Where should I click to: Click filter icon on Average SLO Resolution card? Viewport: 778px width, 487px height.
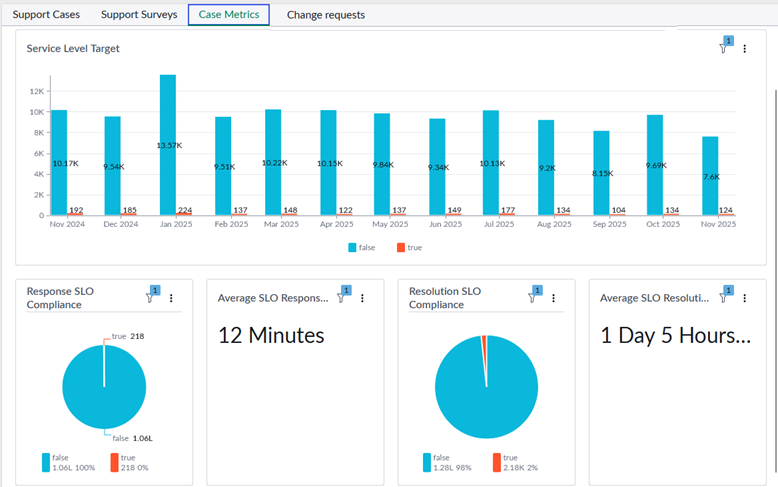[x=723, y=297]
